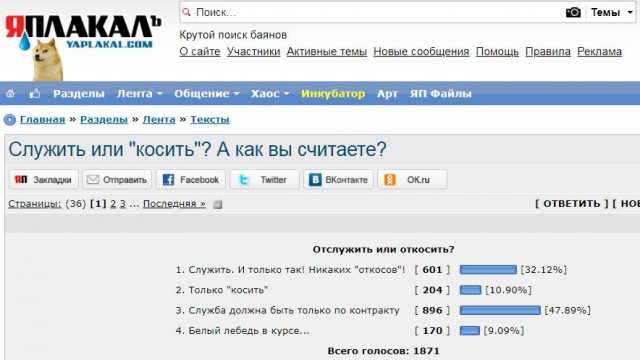Go to Разделы breadcrumb
The image size is (640, 360).
104,120
